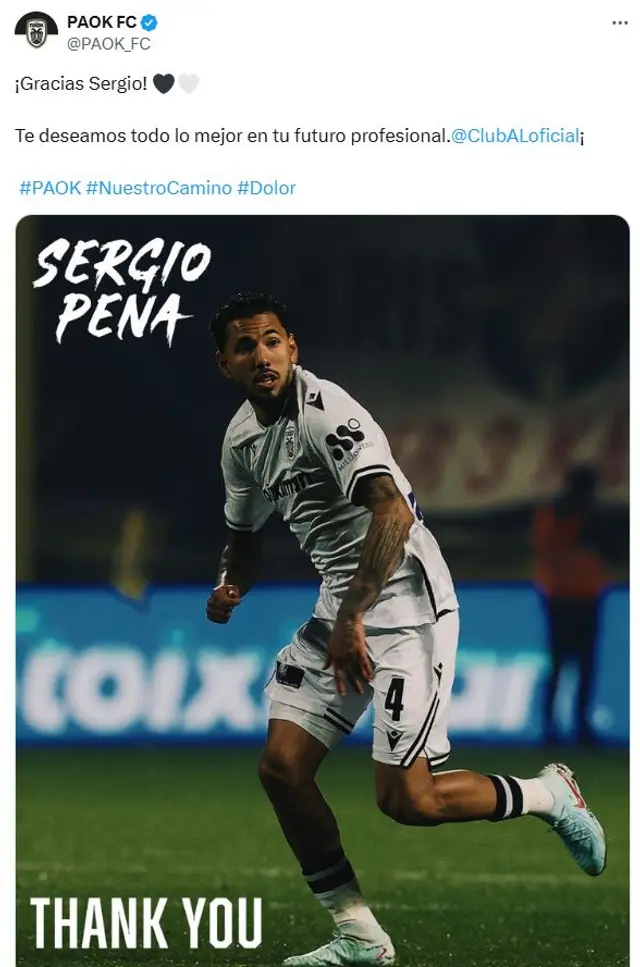Screen dimensions: 640x967
Task: Click the PAOK crest on the jersey chest
Action: (x=290, y=442)
